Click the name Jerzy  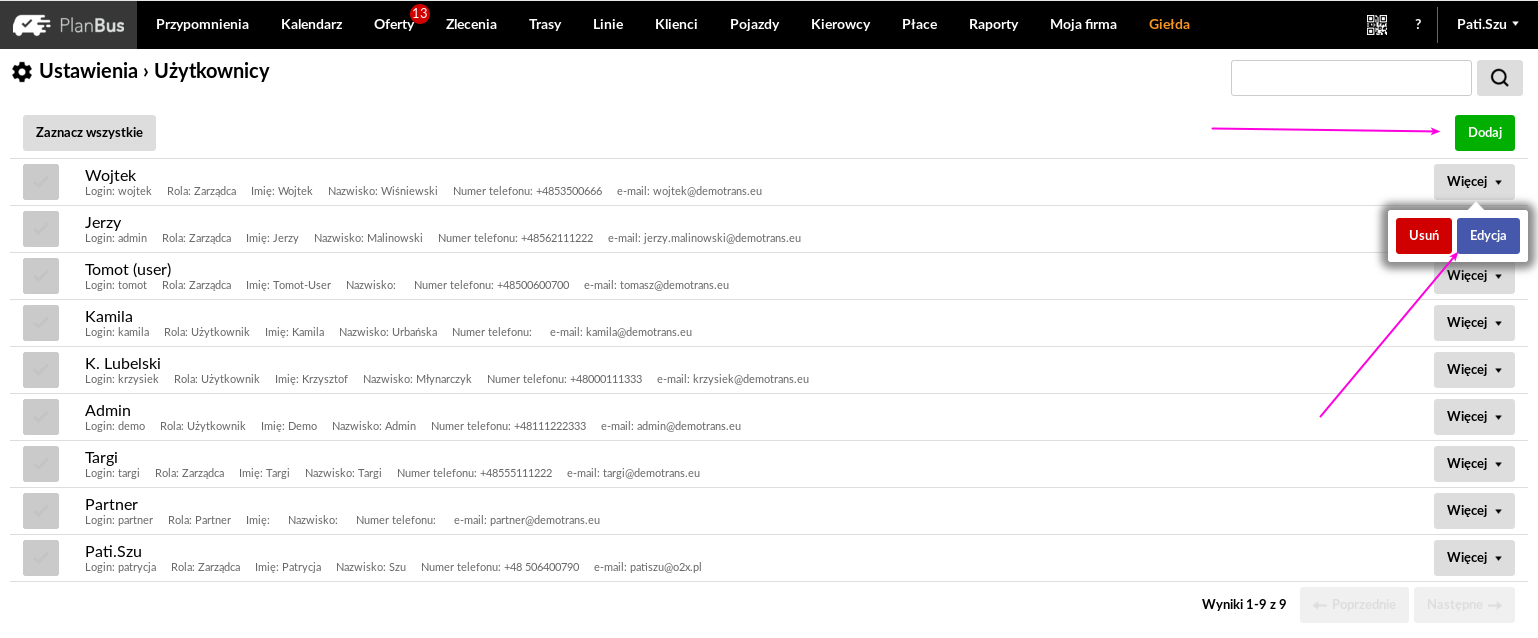103,223
